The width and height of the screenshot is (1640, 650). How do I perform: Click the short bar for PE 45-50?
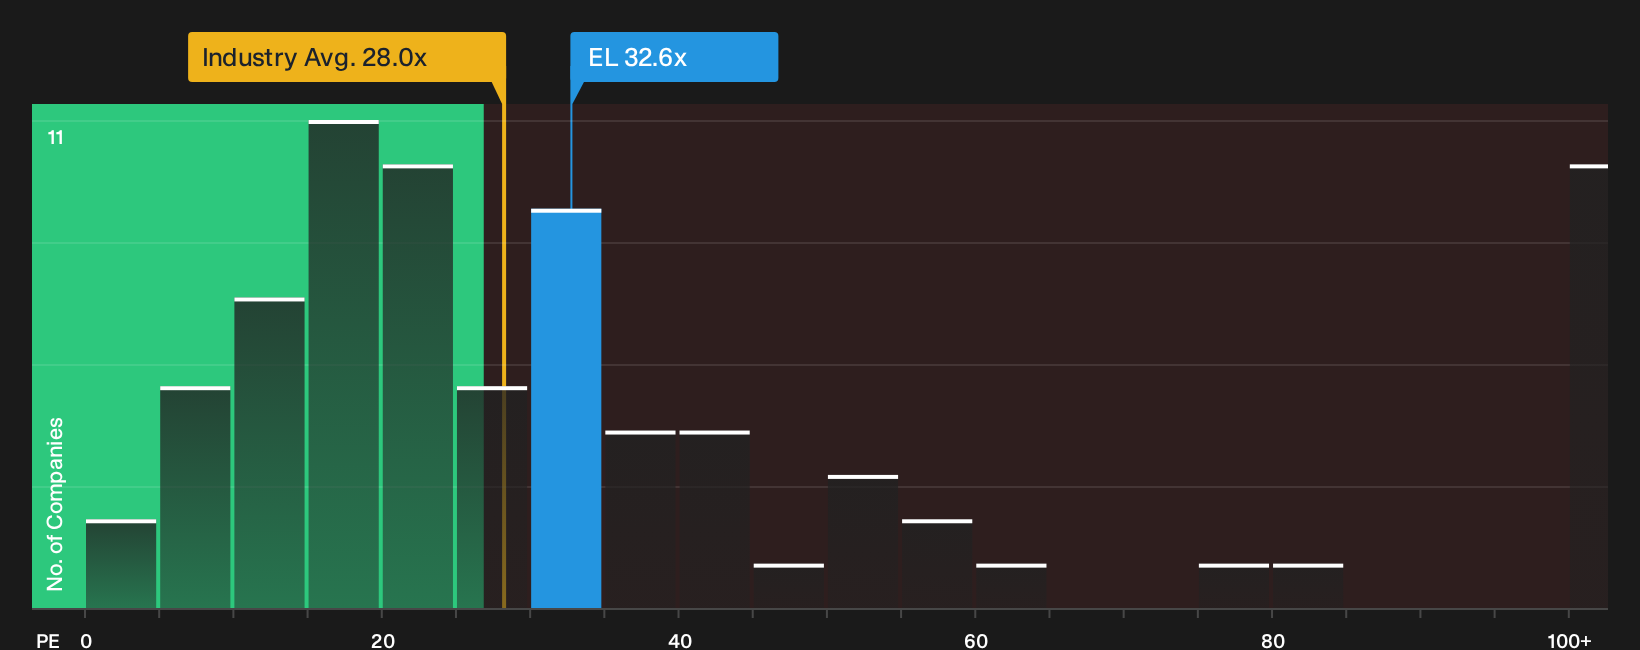pyautogui.click(x=789, y=587)
